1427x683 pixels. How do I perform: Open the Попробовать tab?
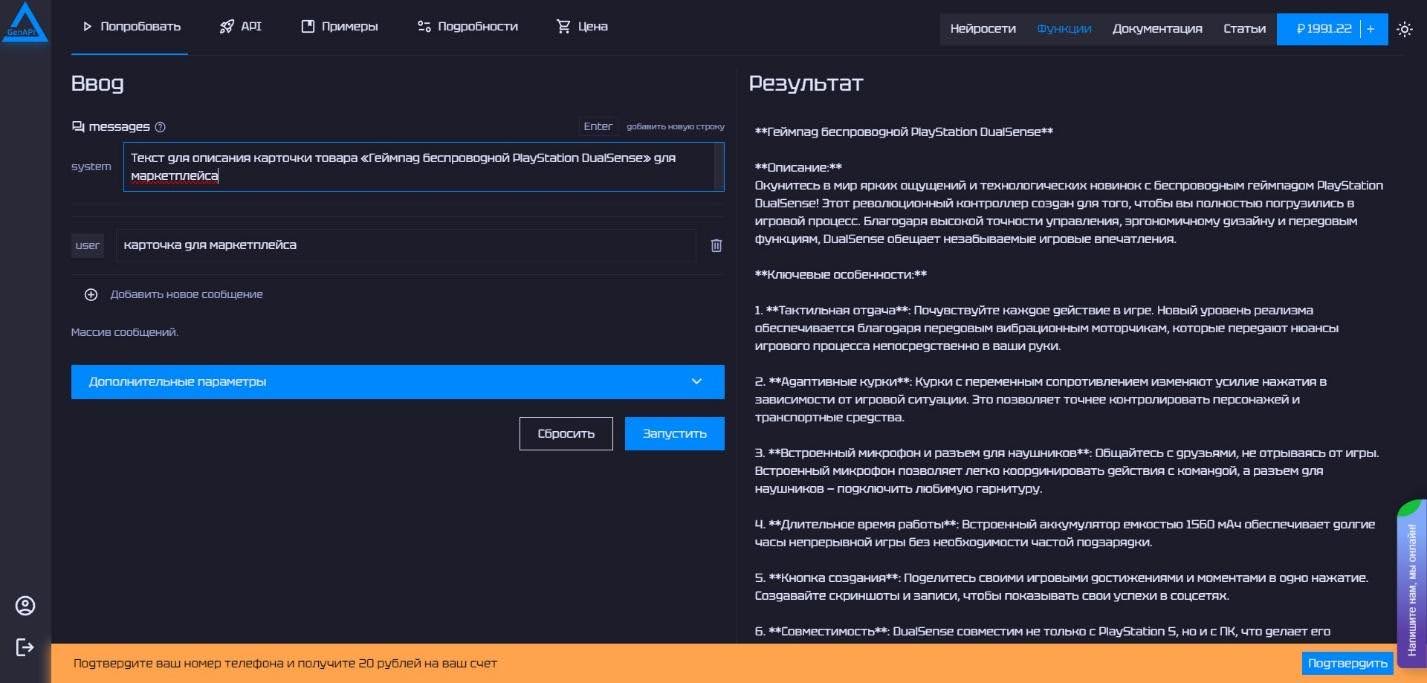click(x=130, y=27)
